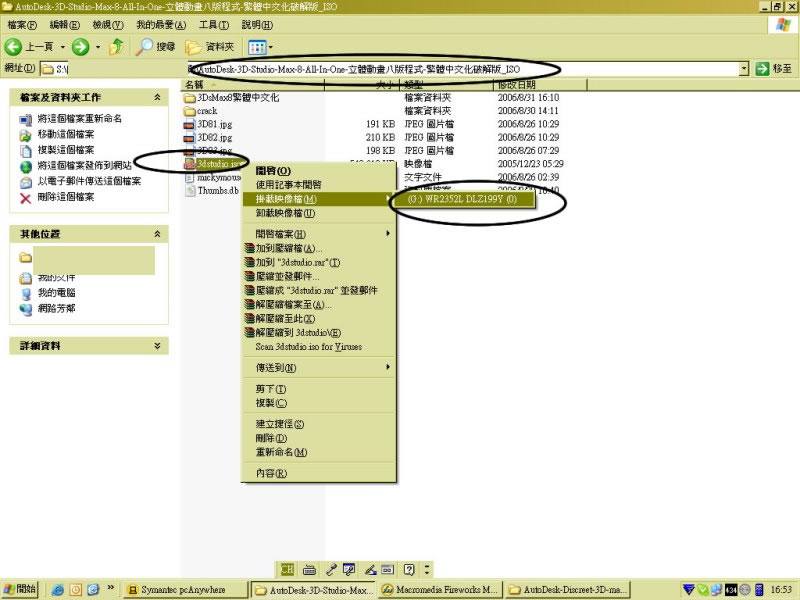Toggle the Folders (資料夾) pane button
The height and width of the screenshot is (600, 800).
click(x=210, y=47)
